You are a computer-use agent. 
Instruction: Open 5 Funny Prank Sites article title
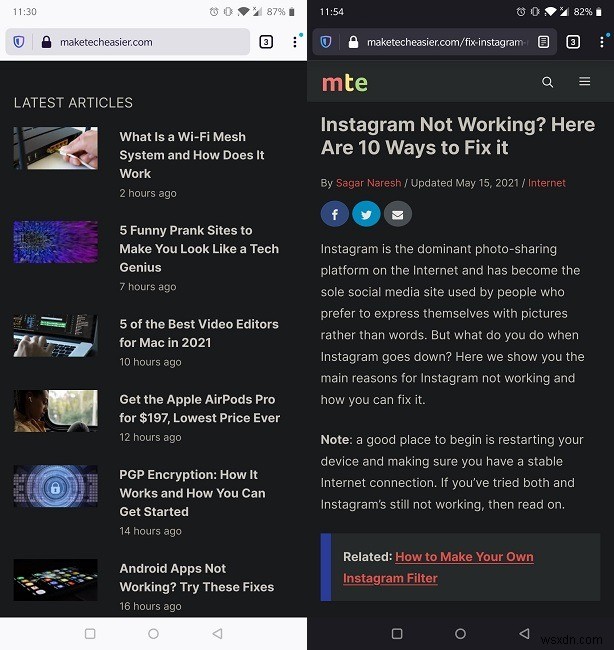[199, 249]
